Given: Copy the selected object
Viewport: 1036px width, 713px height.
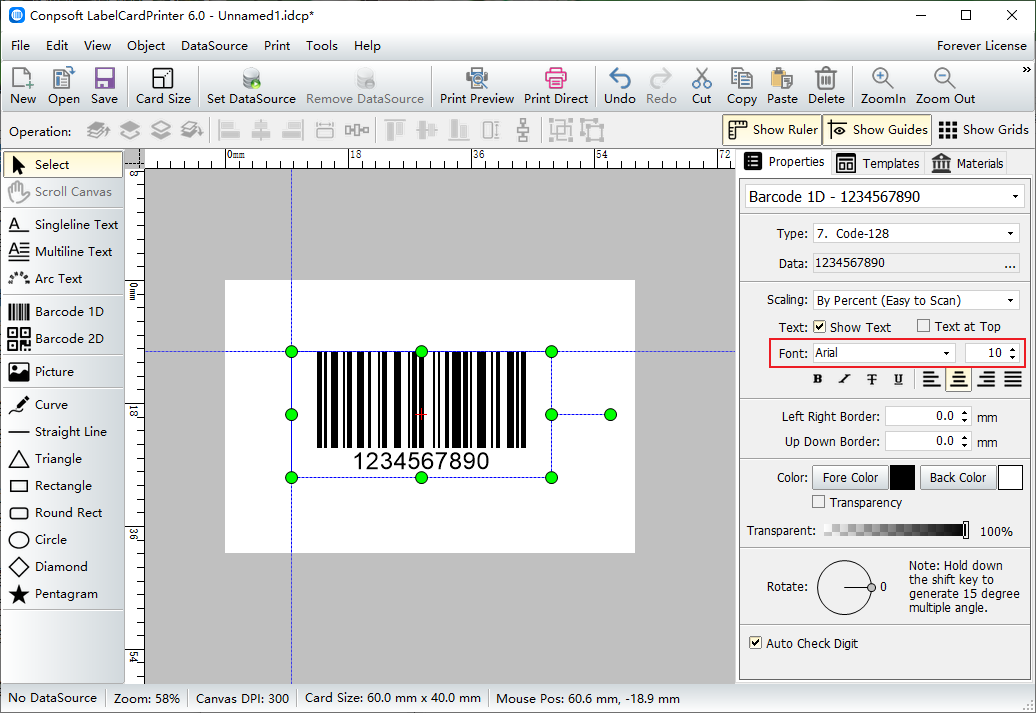Looking at the screenshot, I should (x=741, y=86).
